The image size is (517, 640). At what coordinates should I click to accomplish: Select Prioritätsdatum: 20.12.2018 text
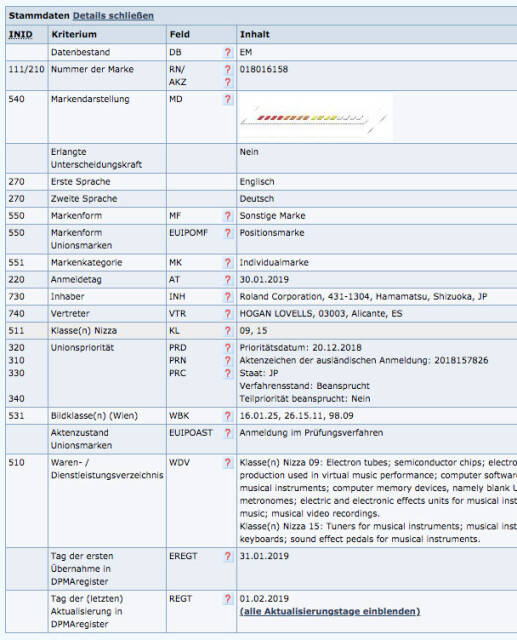300,348
